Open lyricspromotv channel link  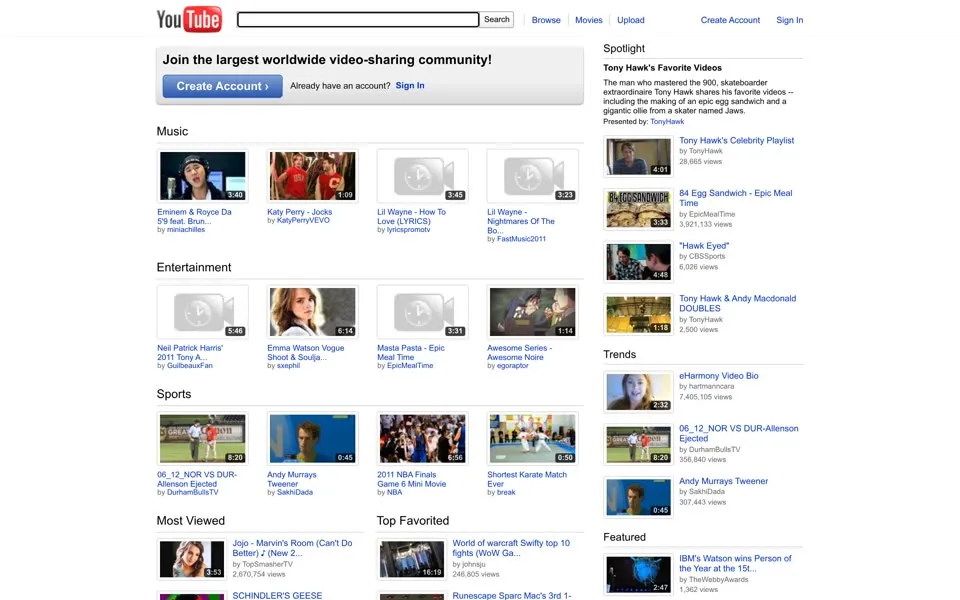(x=408, y=230)
